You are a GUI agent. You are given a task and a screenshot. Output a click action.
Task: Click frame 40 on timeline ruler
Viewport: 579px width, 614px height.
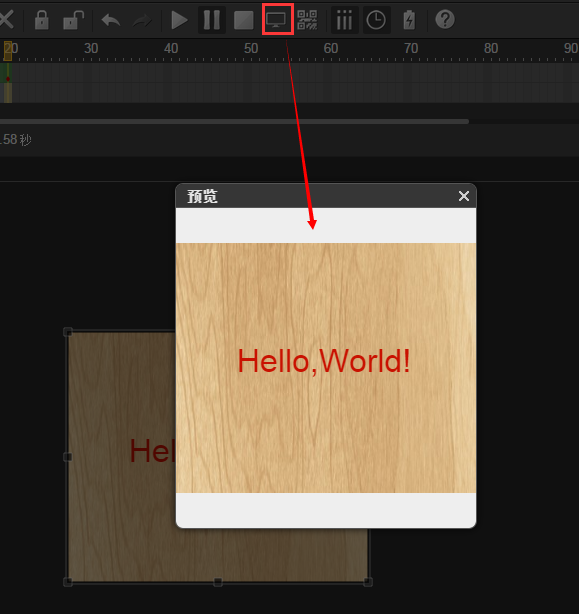(x=171, y=48)
